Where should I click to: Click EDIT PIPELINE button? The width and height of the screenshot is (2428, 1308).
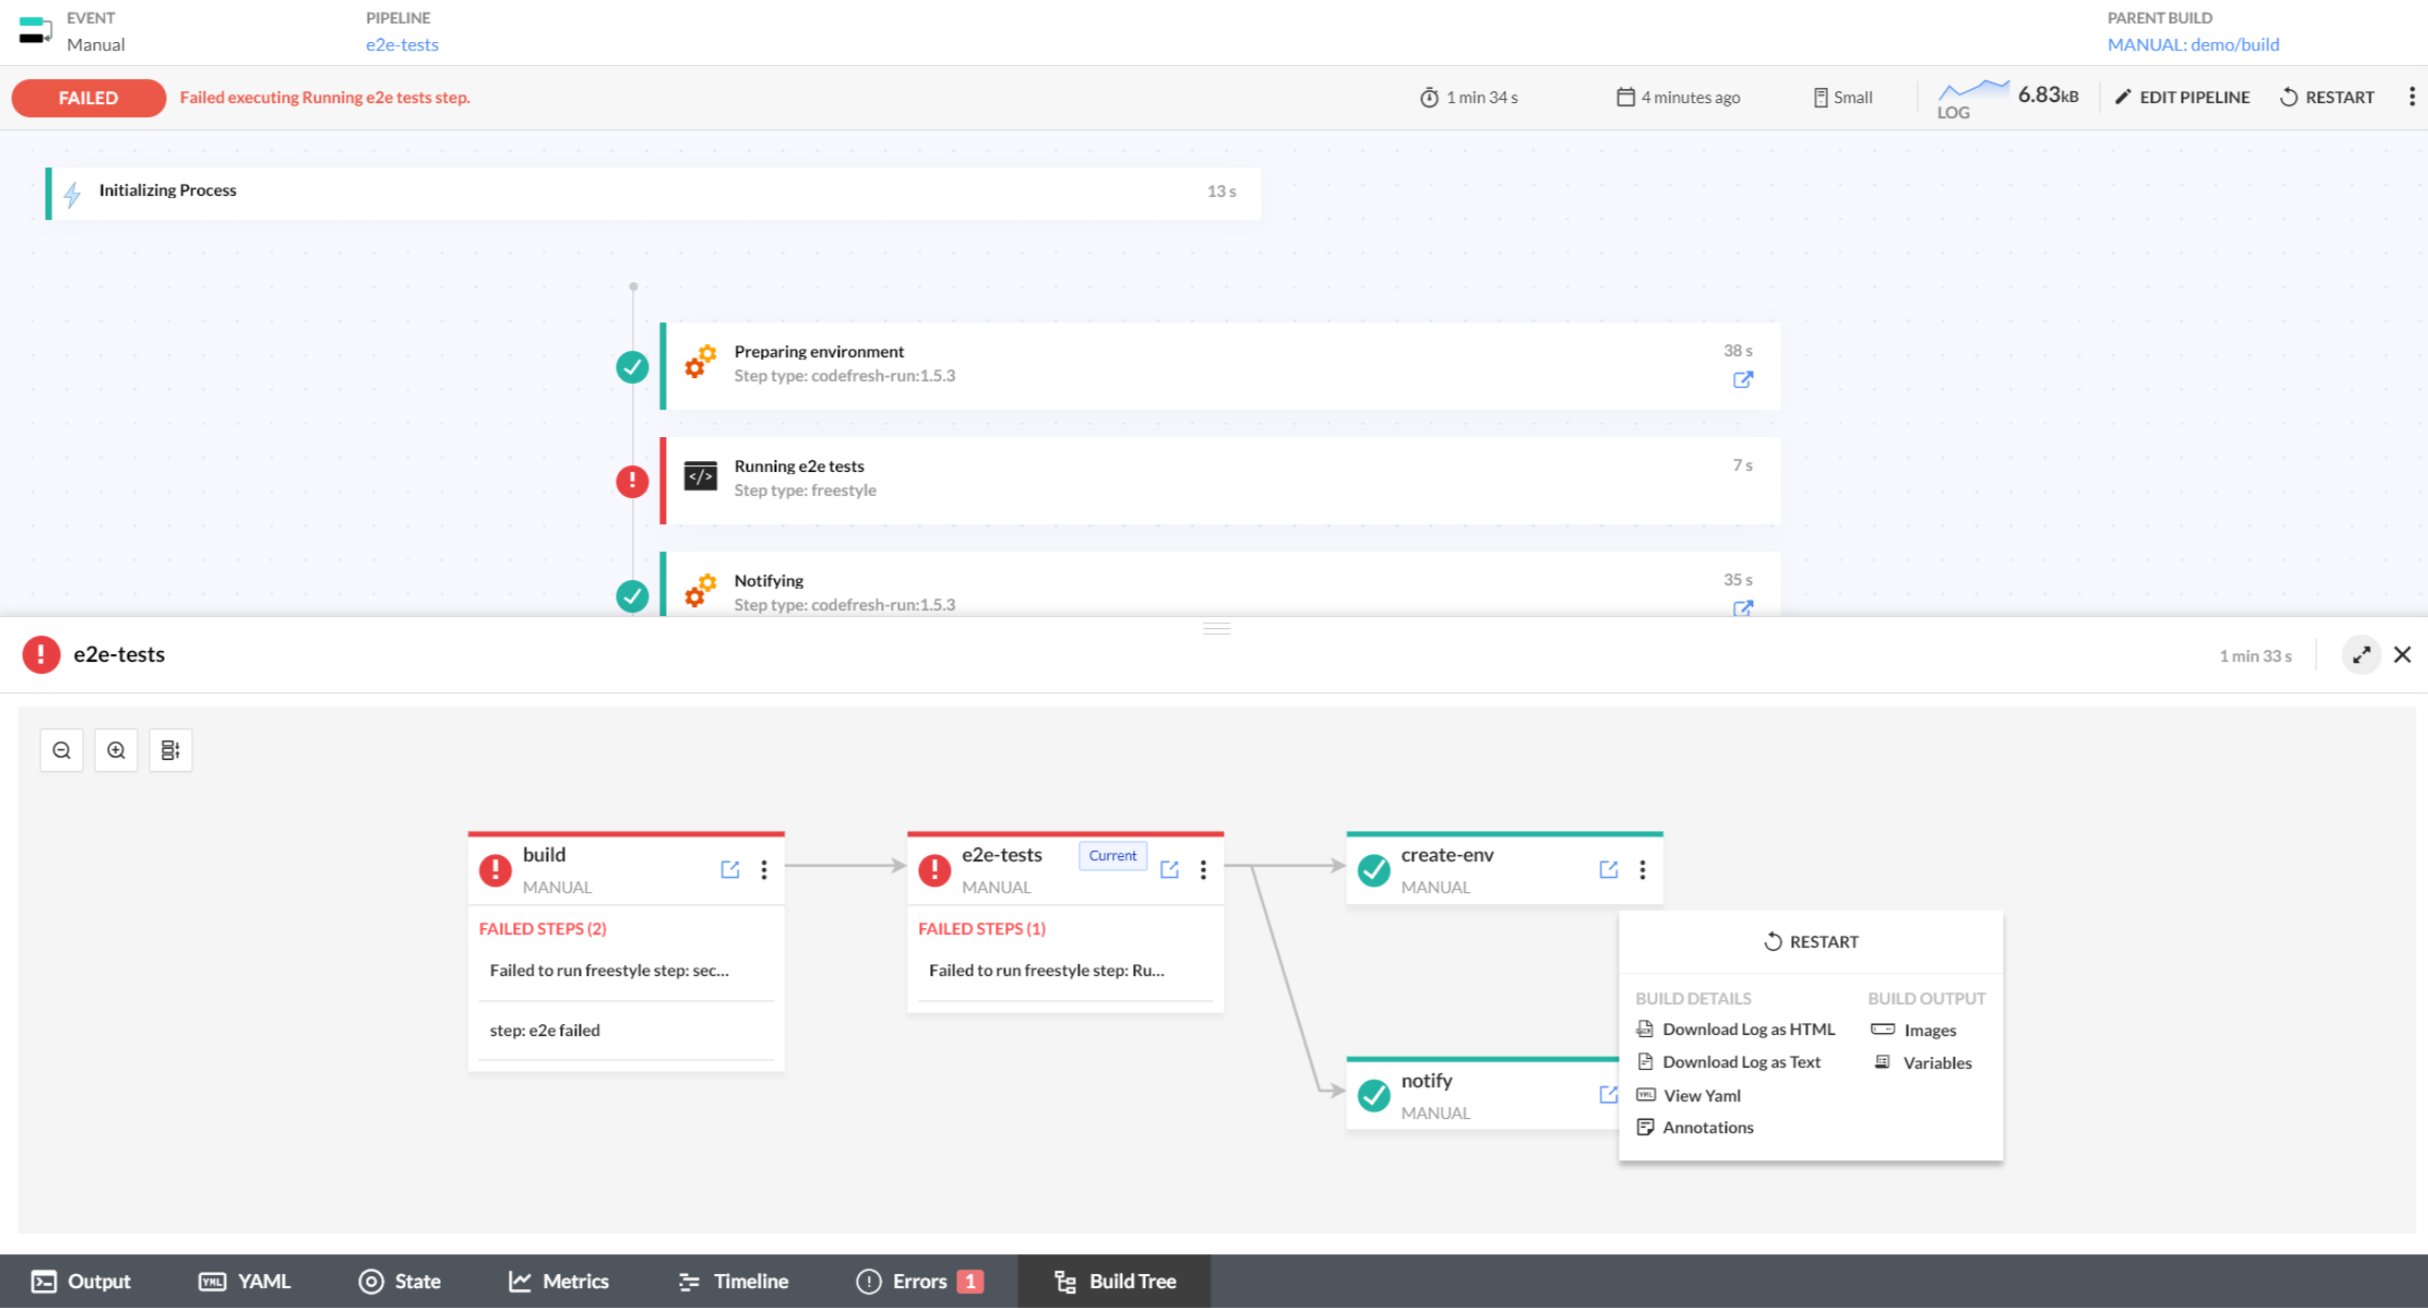tap(2182, 97)
